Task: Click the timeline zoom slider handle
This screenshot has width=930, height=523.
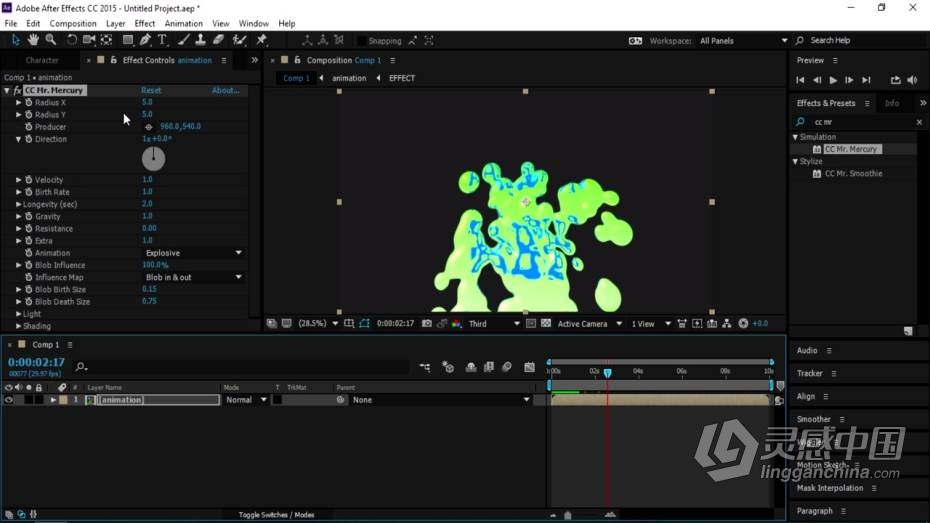Action: pyautogui.click(x=568, y=515)
